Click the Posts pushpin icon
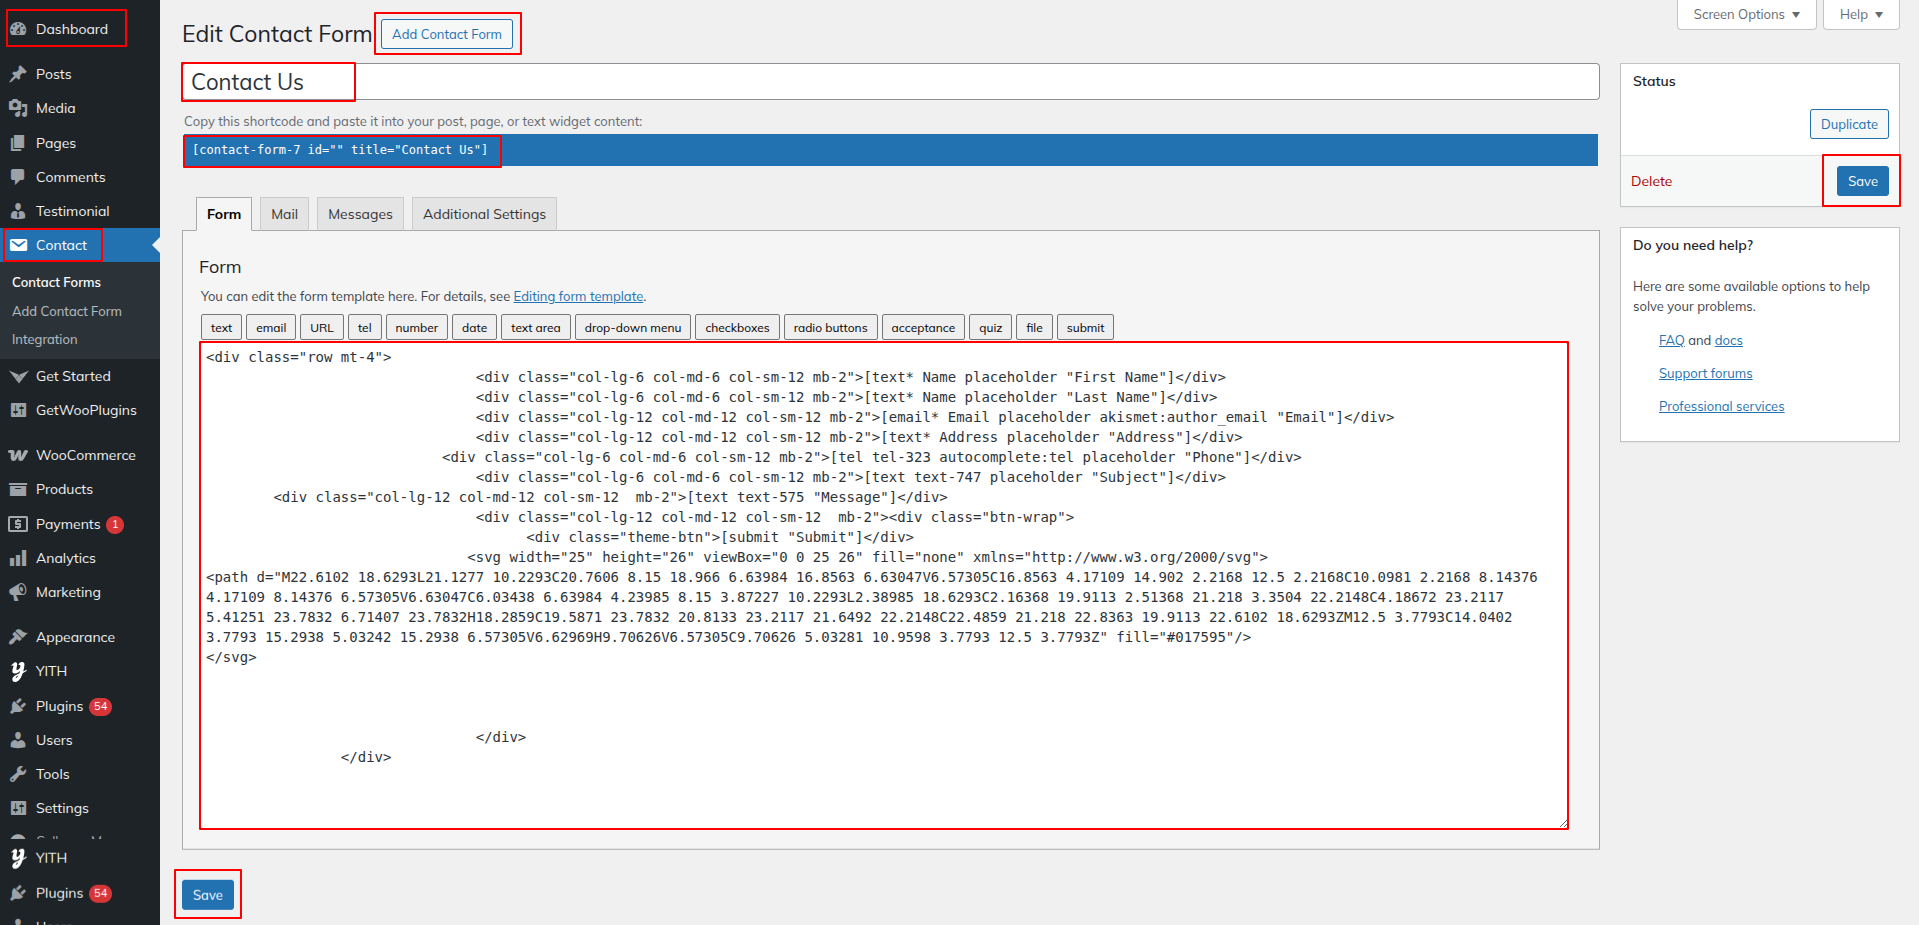This screenshot has height=925, width=1919. (18, 74)
